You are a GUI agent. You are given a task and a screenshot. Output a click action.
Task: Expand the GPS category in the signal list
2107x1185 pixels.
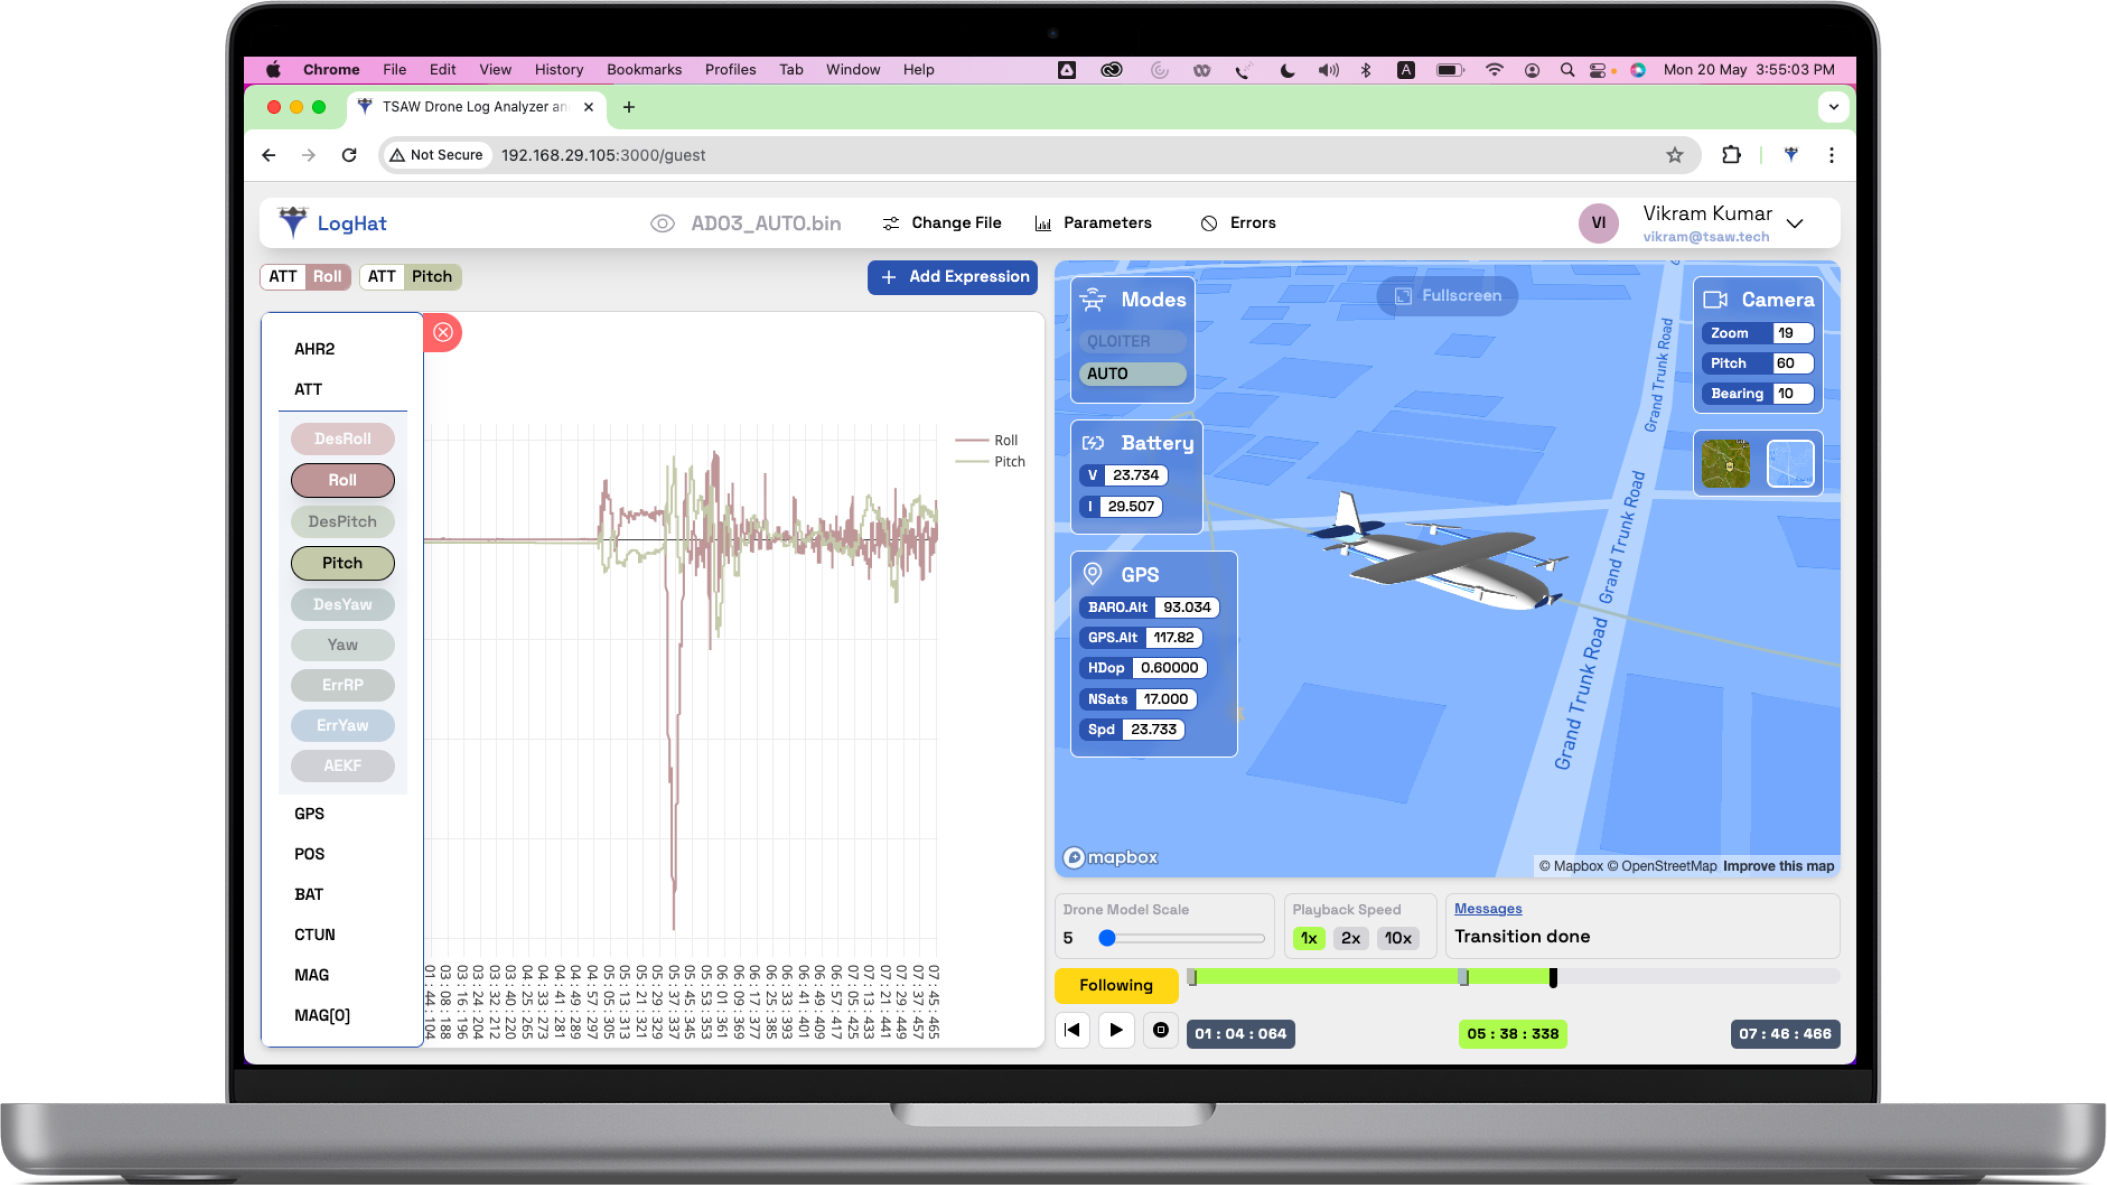tap(309, 813)
